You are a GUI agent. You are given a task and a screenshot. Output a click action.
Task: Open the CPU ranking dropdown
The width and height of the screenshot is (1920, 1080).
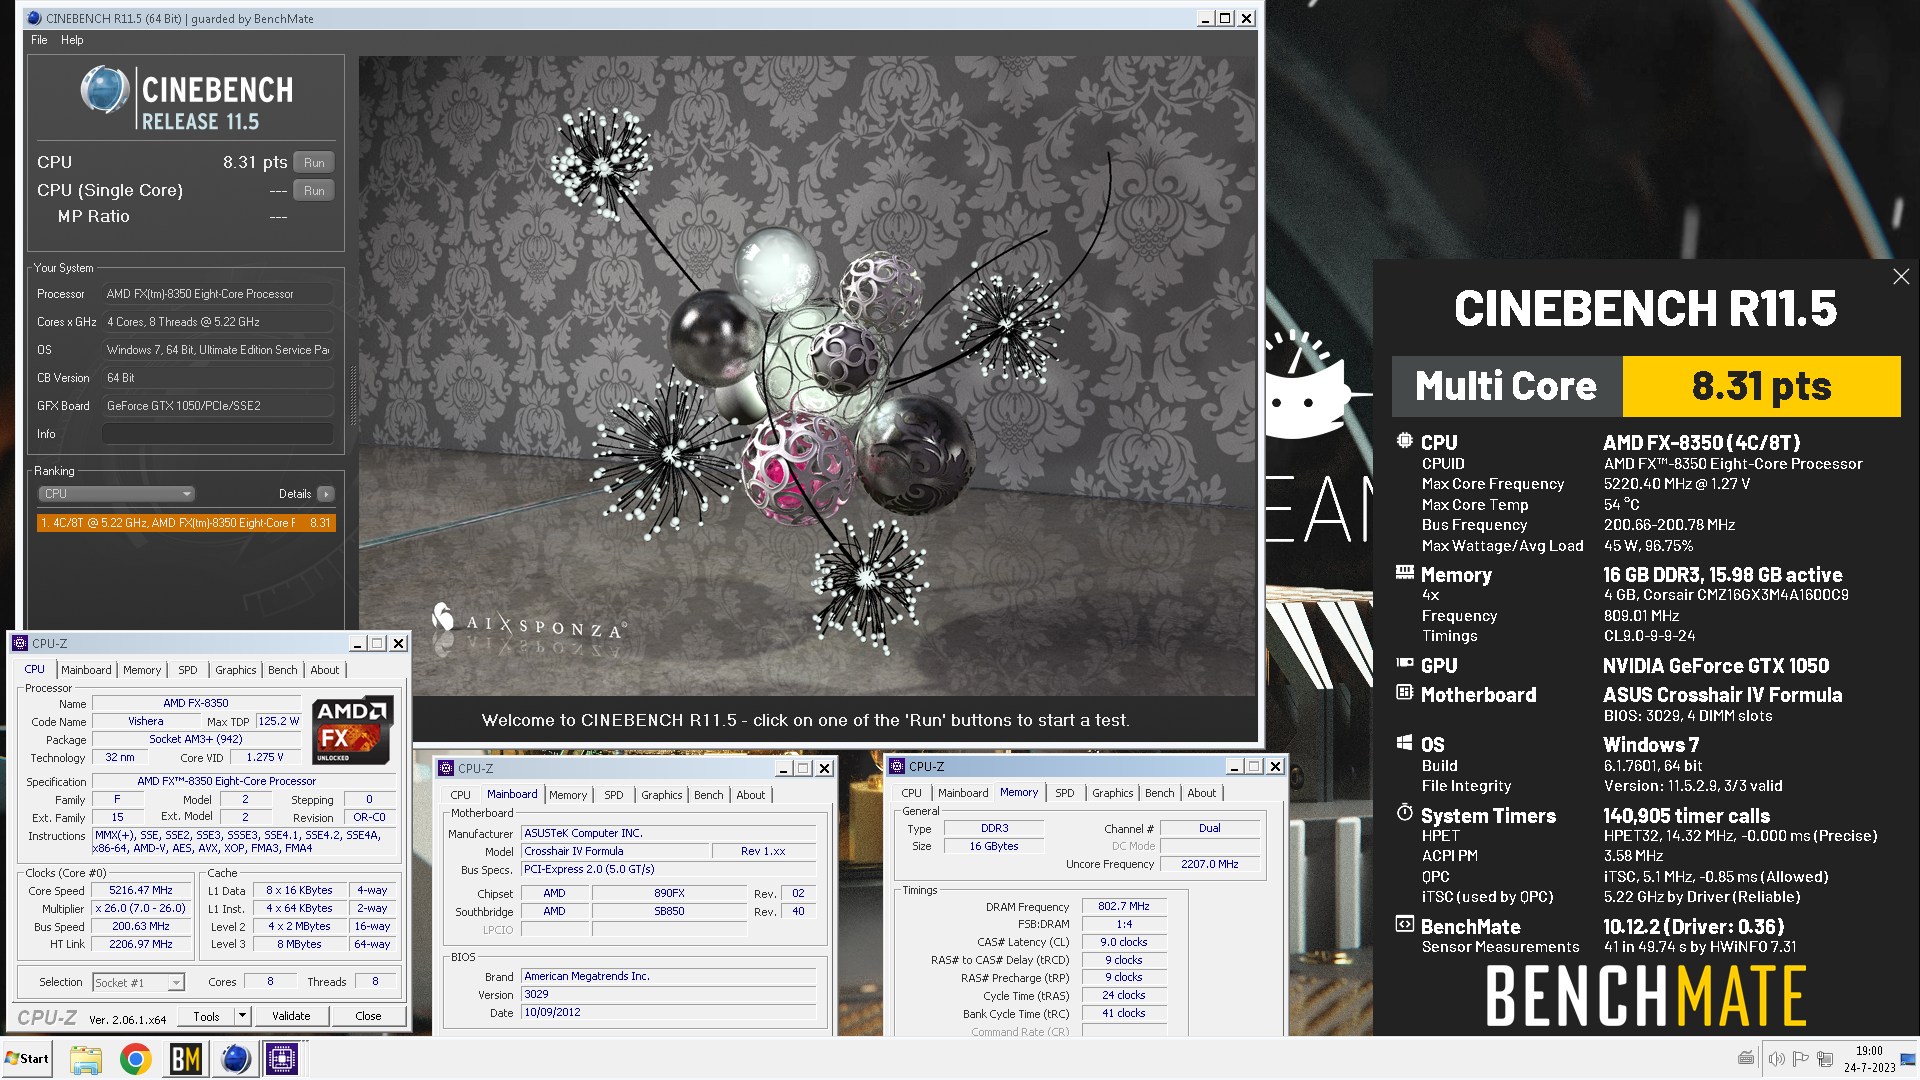[x=116, y=494]
